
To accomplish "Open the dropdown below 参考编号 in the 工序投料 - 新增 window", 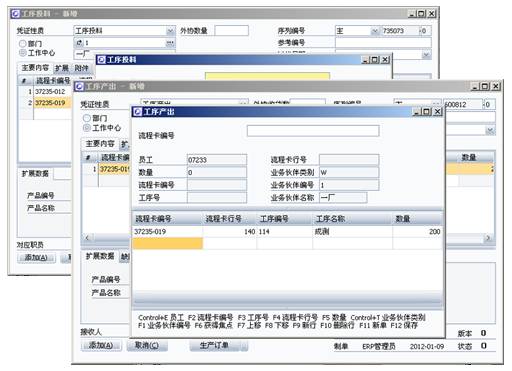I will pos(426,54).
